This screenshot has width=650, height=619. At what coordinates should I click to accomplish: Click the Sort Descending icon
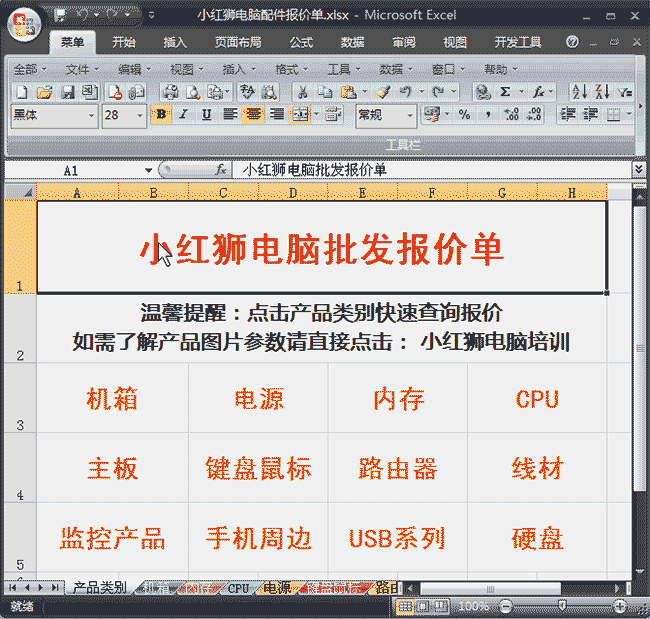(x=602, y=92)
